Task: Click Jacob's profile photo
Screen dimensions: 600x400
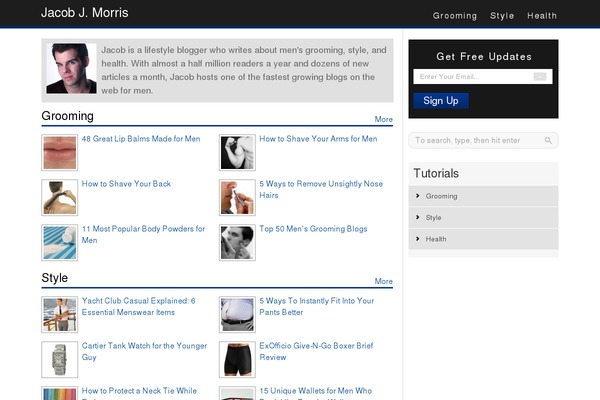Action: tap(72, 69)
